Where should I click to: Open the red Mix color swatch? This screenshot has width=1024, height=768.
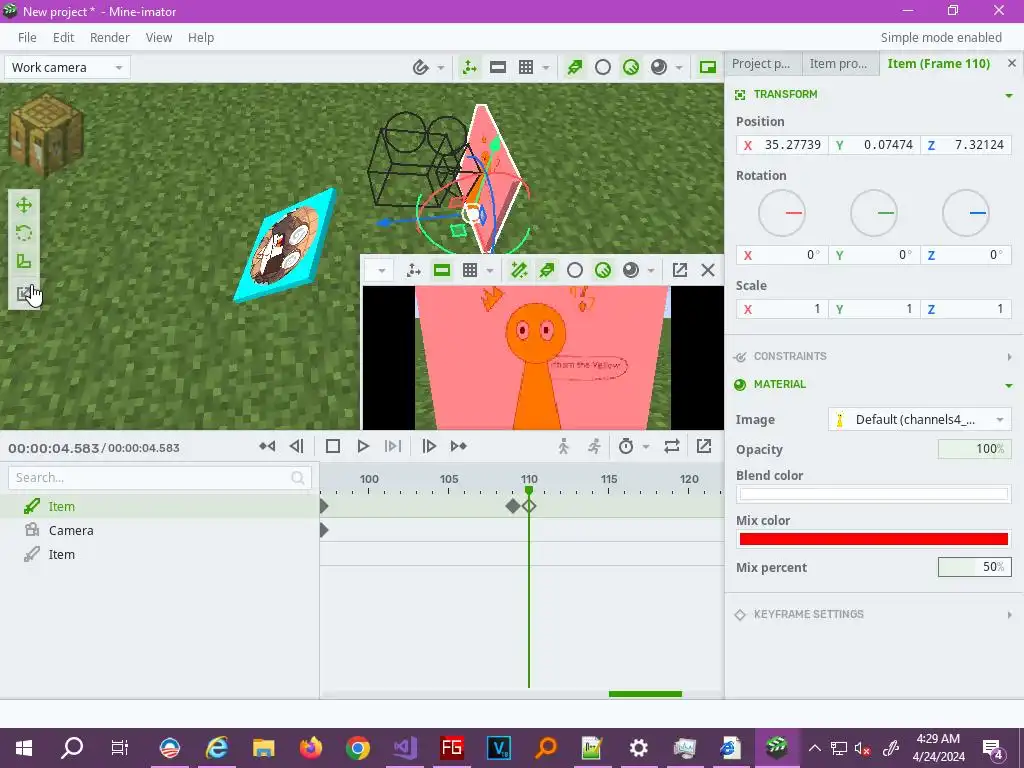[x=873, y=539]
